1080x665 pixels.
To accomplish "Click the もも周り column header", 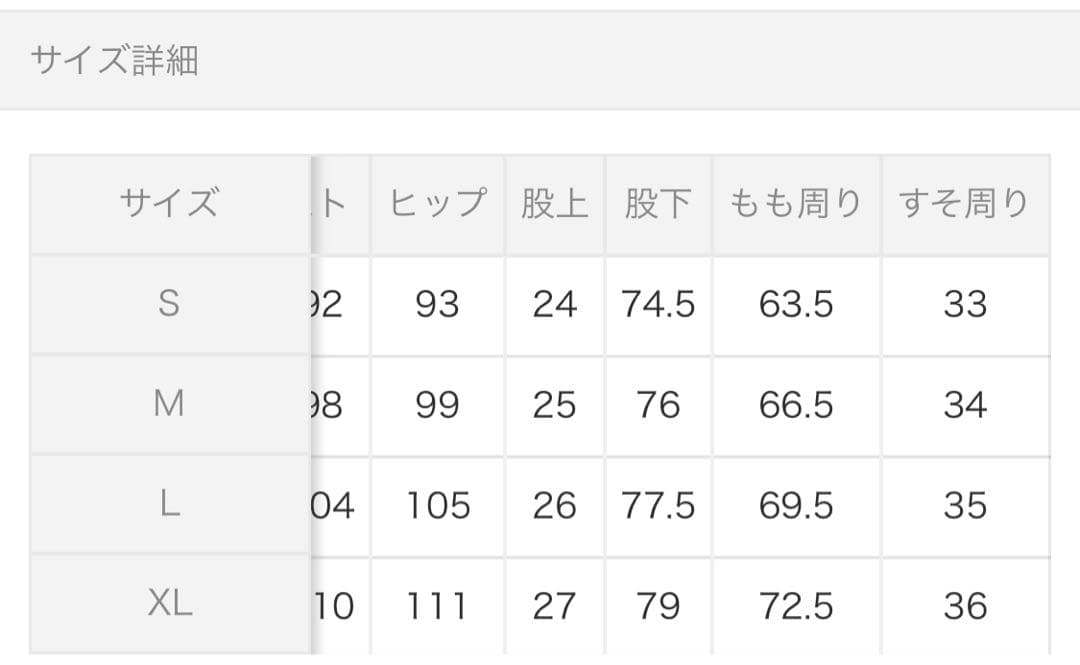I will click(x=796, y=204).
